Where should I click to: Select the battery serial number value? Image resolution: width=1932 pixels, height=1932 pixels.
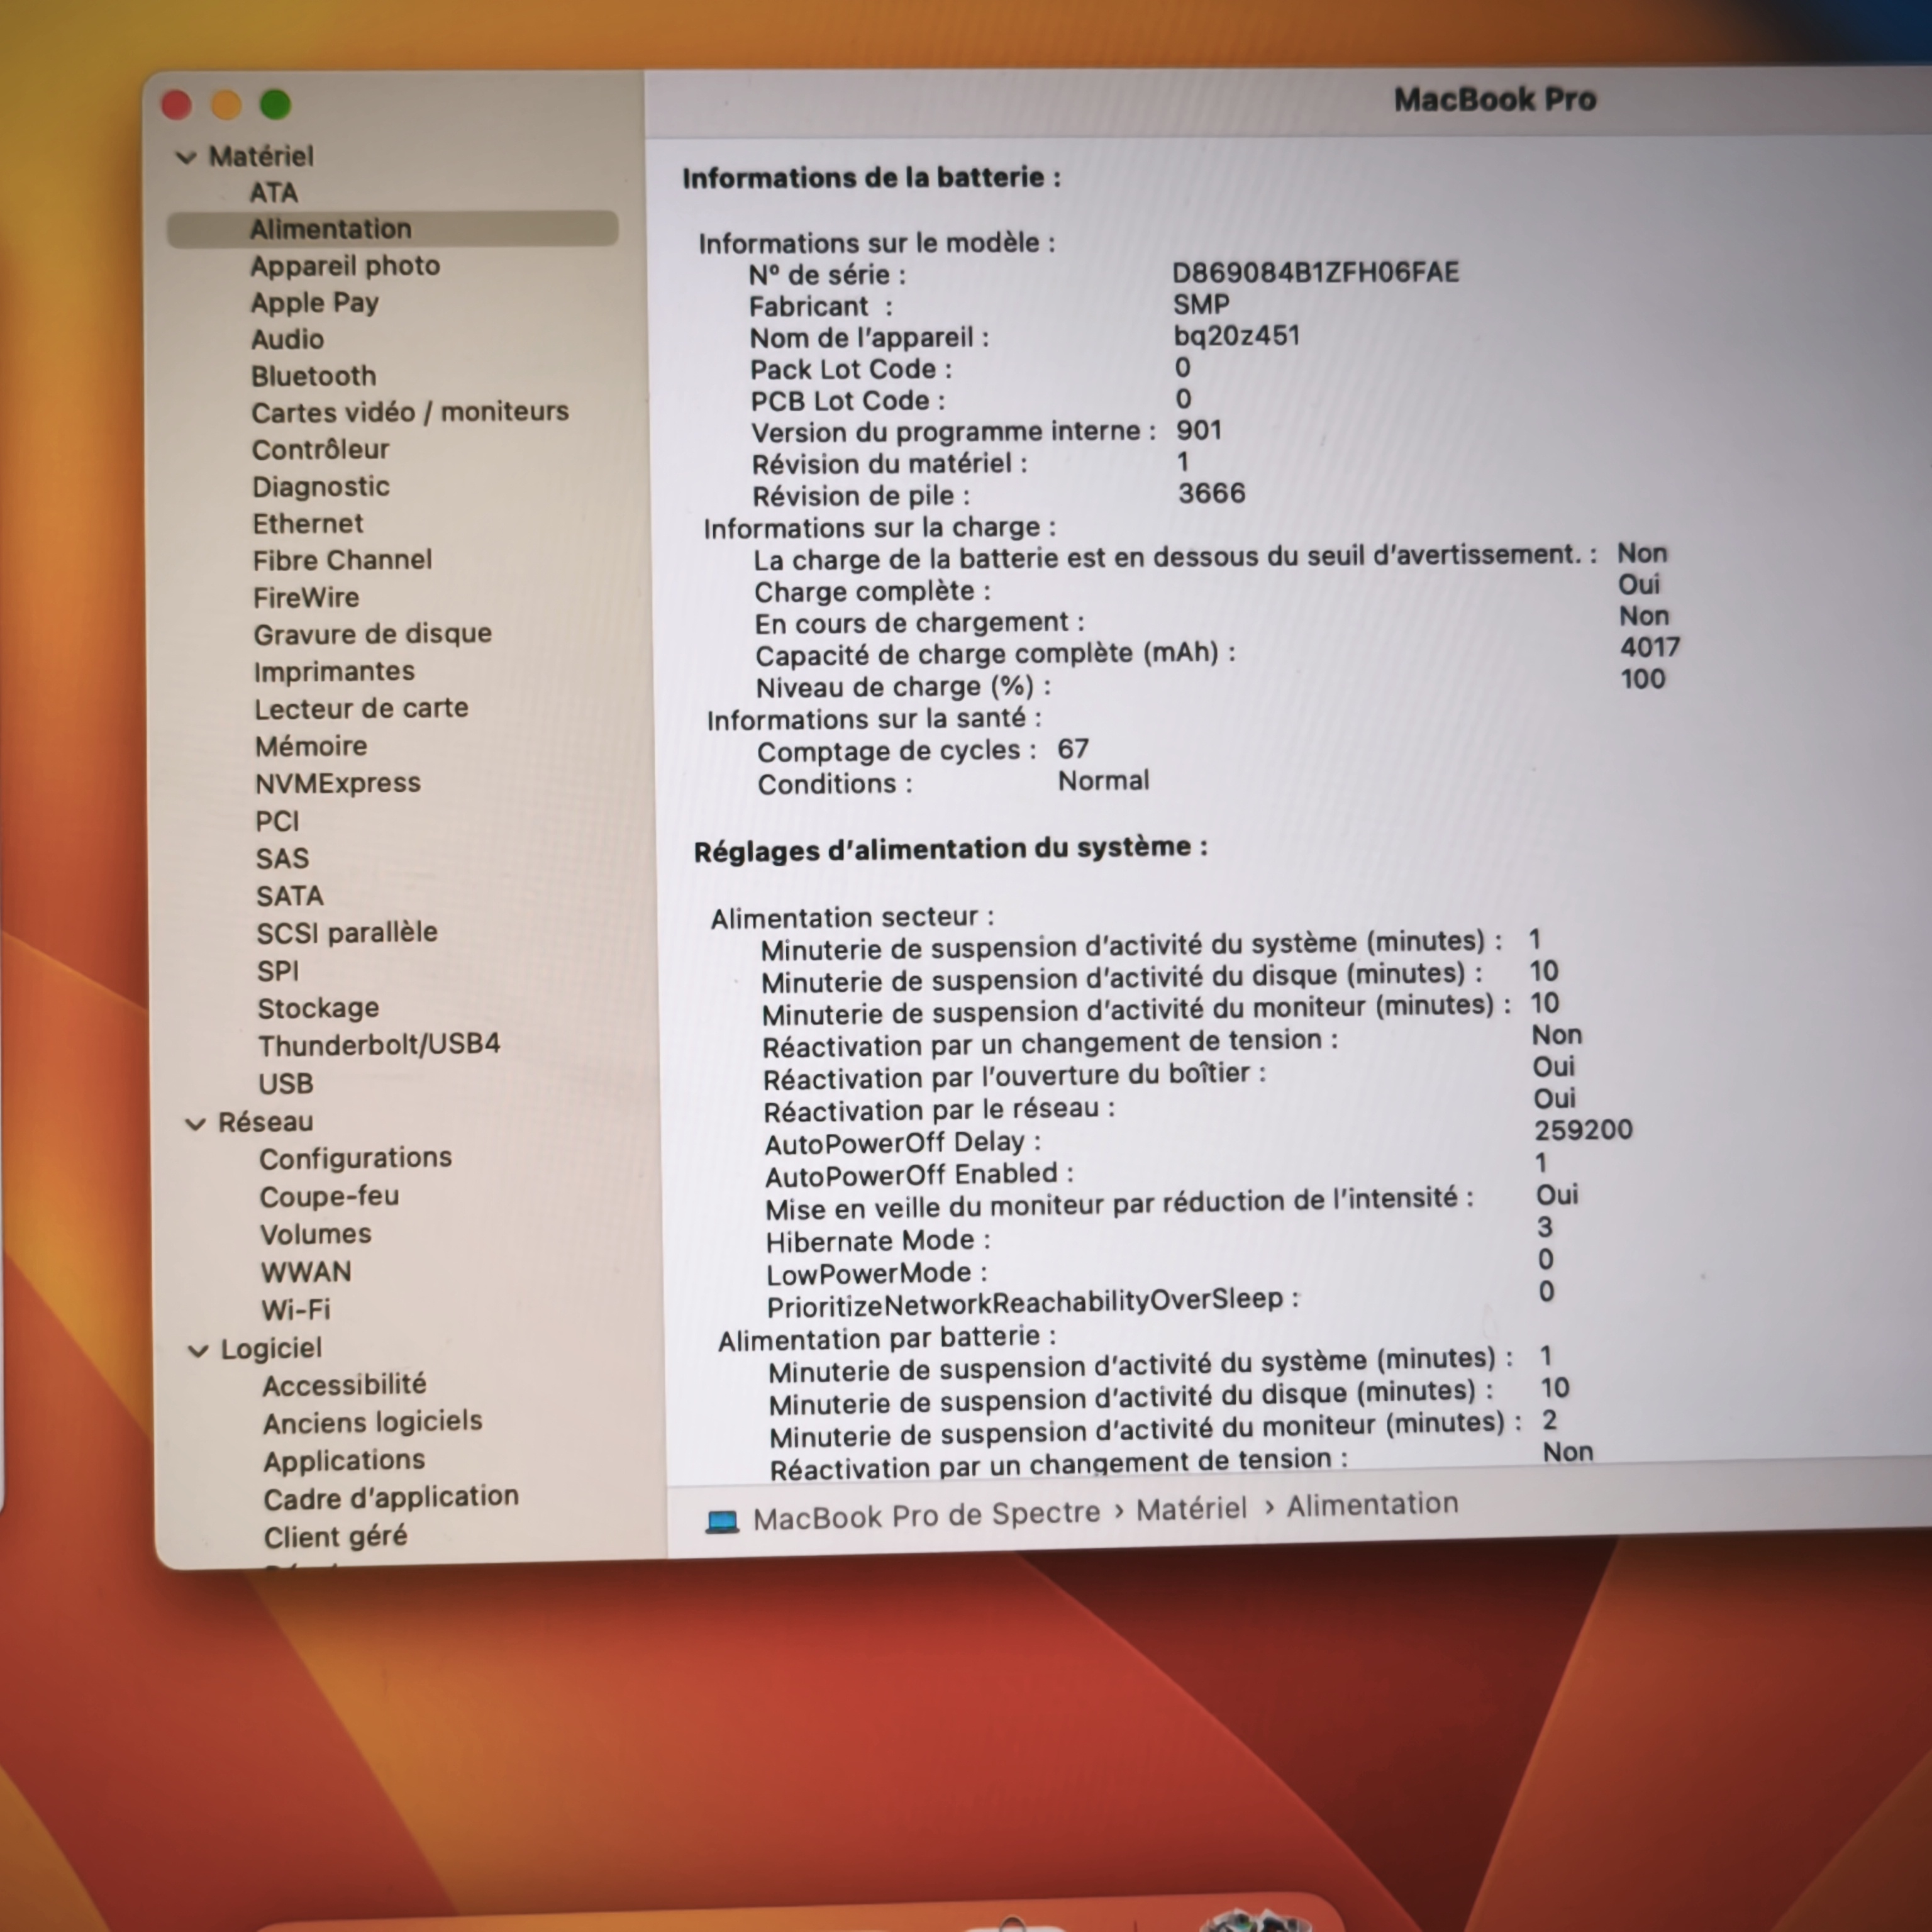tap(1315, 272)
